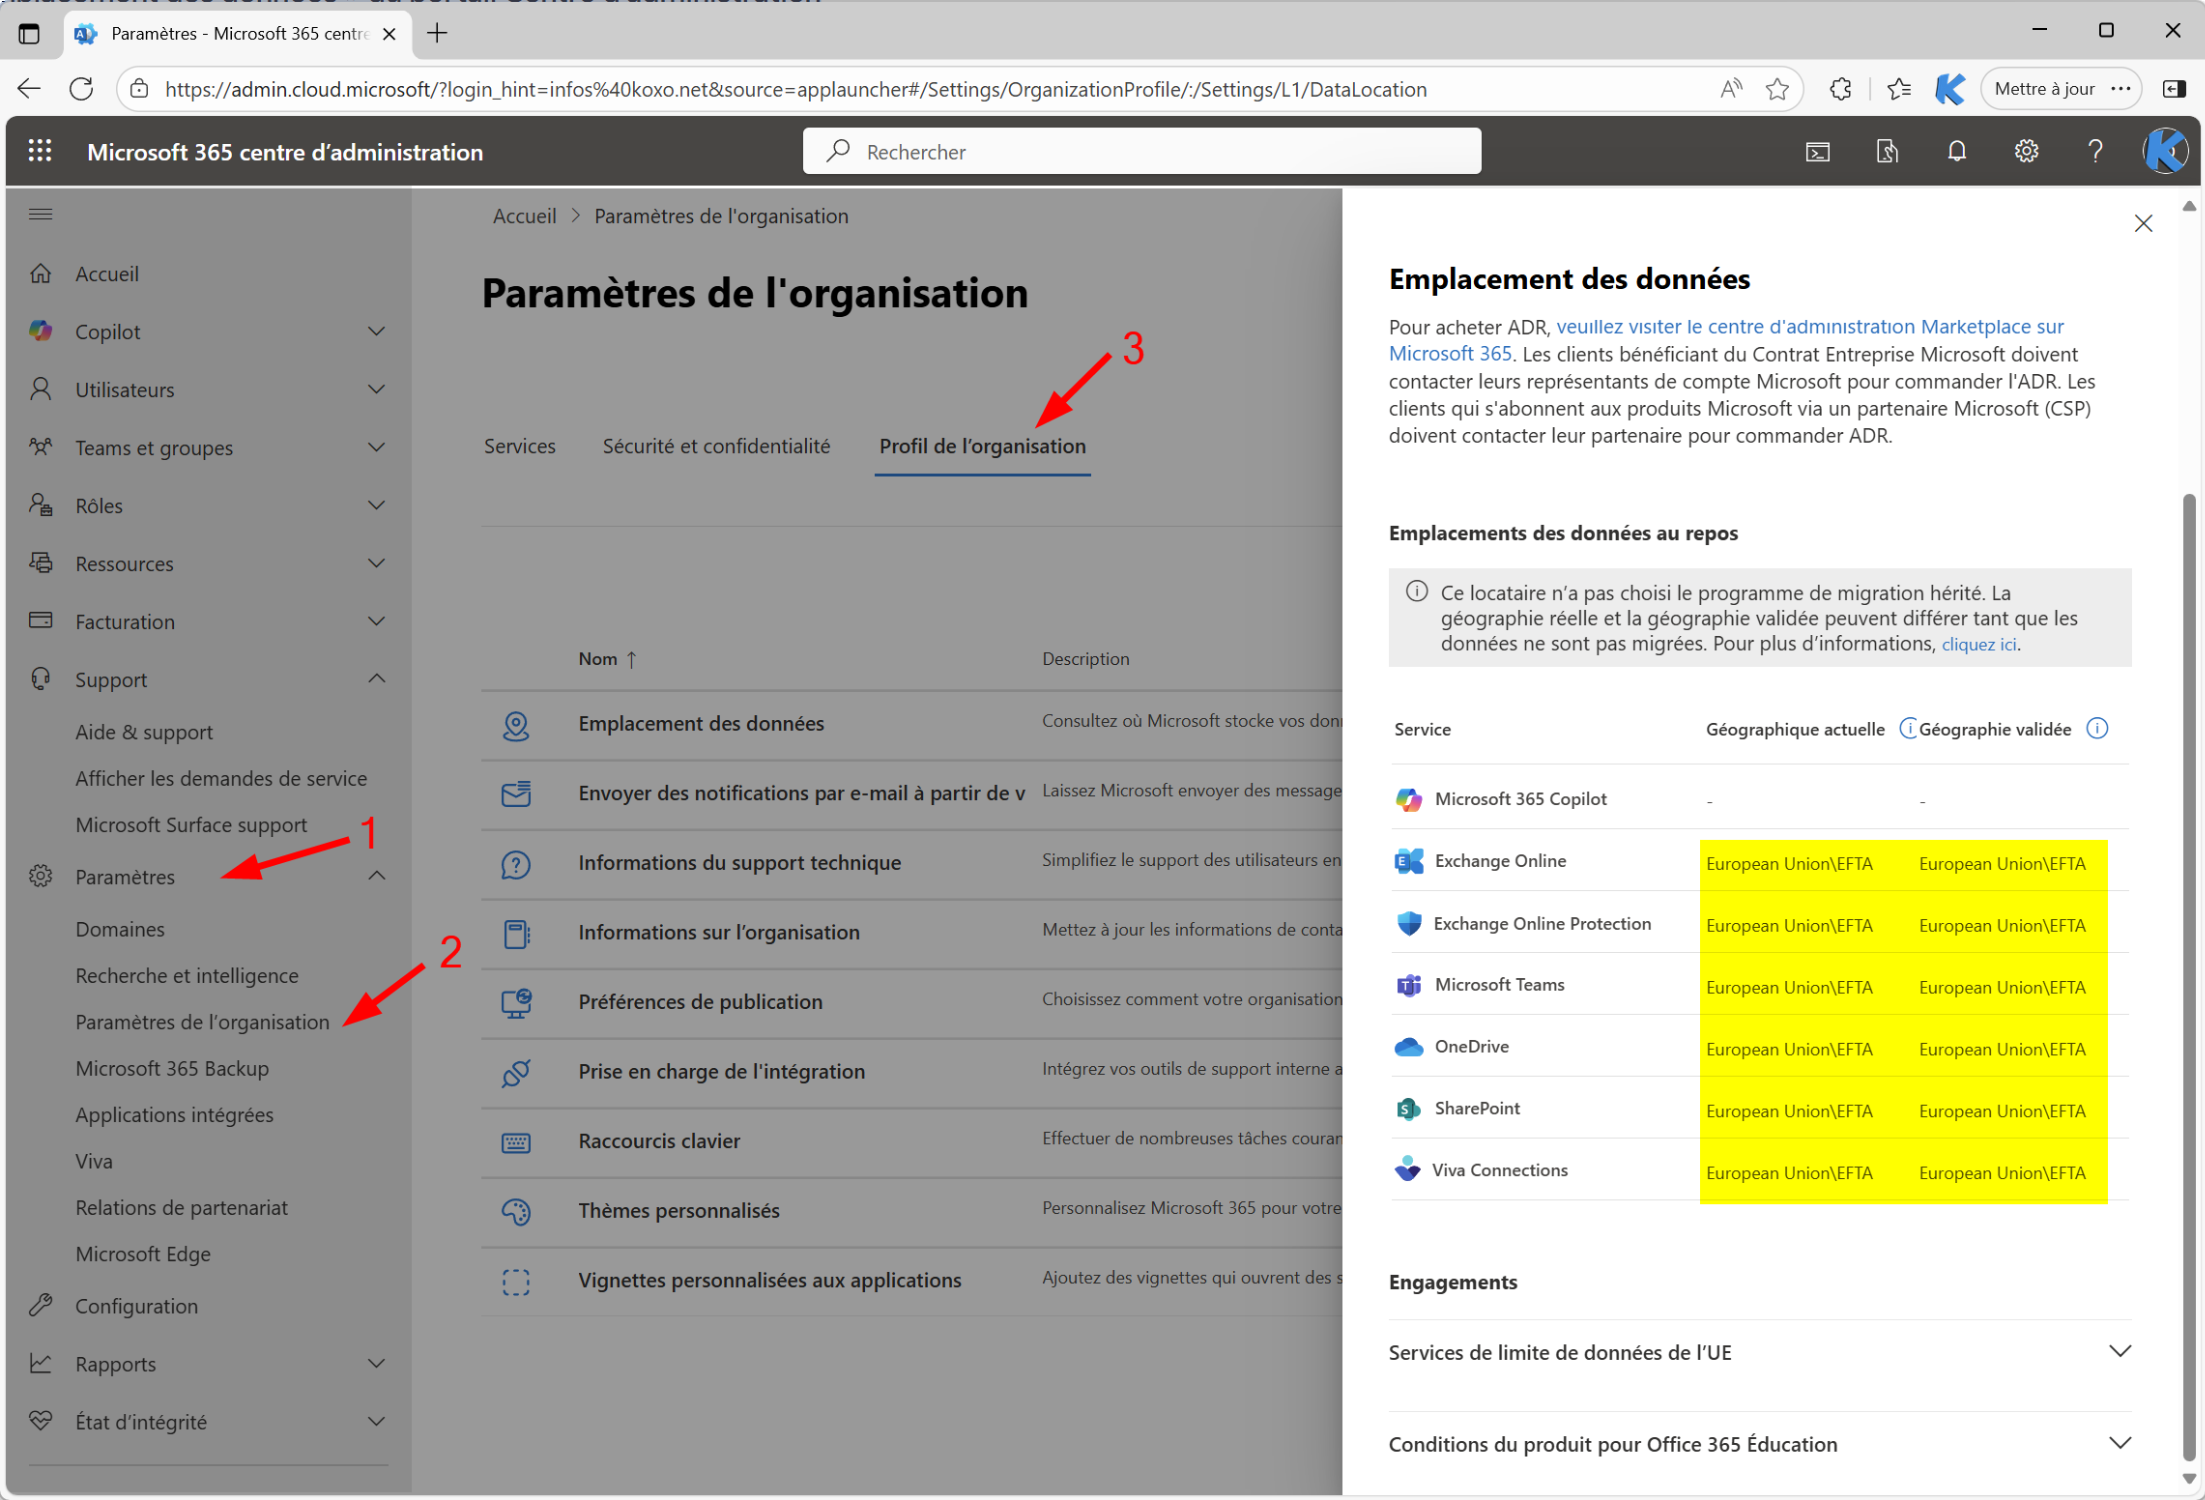Viewport: 2205px width, 1500px height.
Task: Collapse navigation with hamburger menu icon
Action: 40,214
